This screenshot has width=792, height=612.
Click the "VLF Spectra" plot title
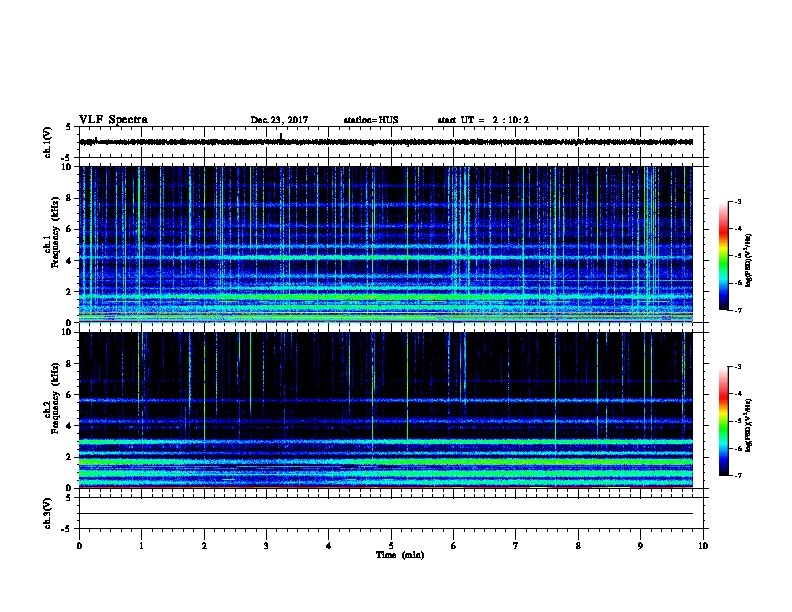coord(113,120)
